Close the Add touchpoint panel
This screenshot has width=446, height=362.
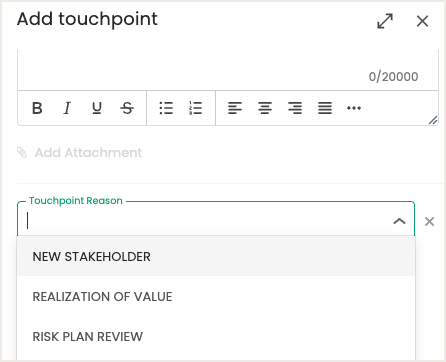pos(423,21)
